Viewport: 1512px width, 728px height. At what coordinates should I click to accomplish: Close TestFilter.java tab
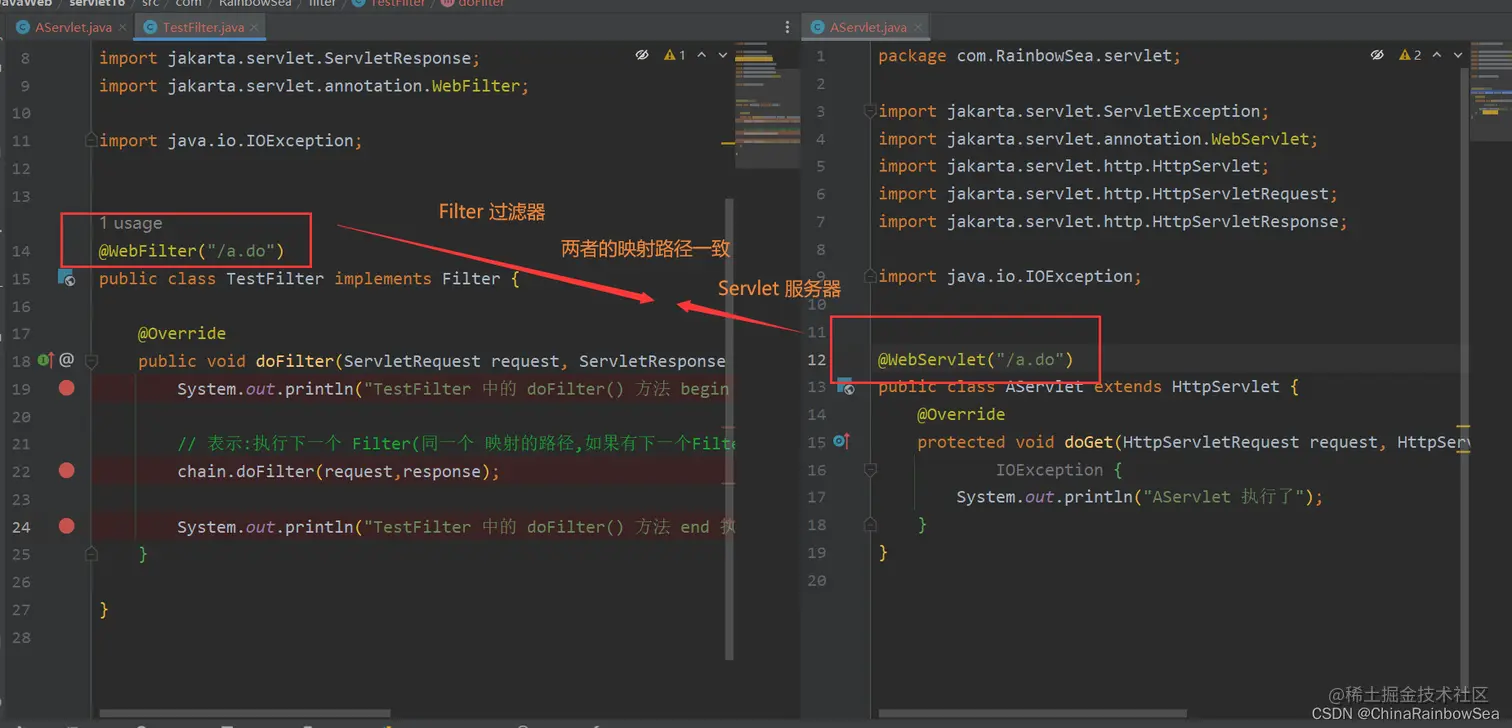(x=254, y=27)
